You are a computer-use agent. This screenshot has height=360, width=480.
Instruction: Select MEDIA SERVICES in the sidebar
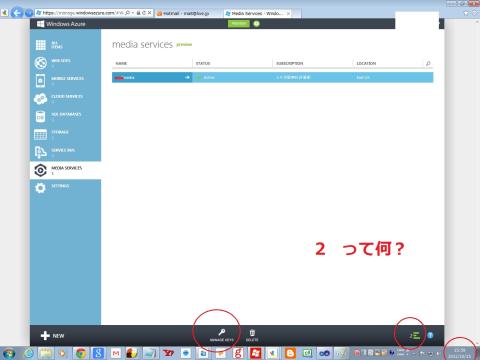point(65,170)
